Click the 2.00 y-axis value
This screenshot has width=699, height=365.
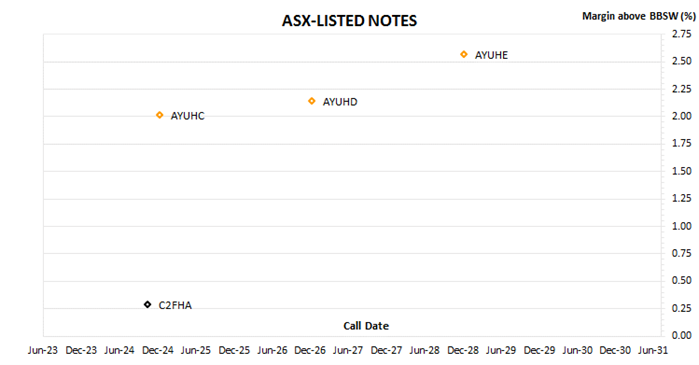pos(682,116)
